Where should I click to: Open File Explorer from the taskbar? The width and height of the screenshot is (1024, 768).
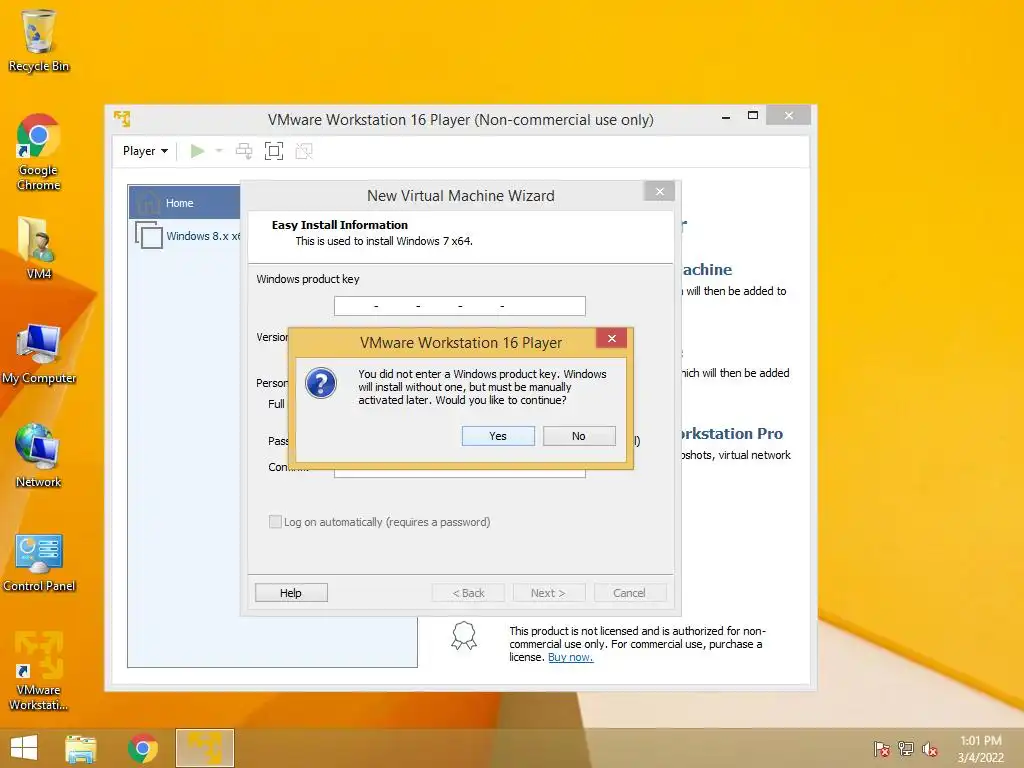[81, 748]
